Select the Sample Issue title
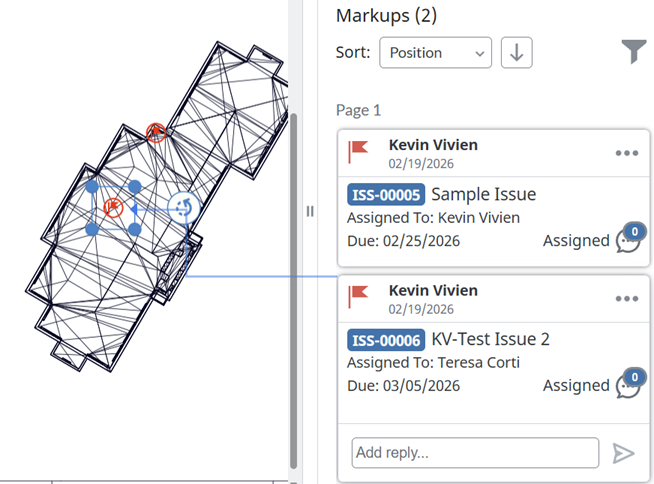The image size is (654, 484). pos(484,194)
